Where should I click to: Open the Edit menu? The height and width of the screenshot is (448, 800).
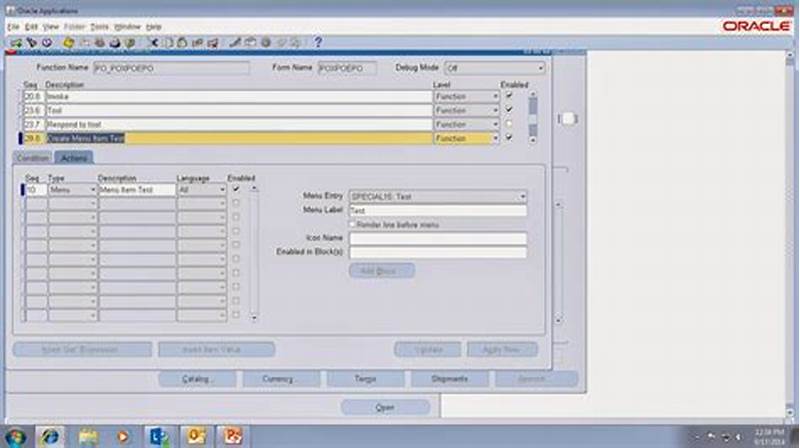(x=32, y=27)
